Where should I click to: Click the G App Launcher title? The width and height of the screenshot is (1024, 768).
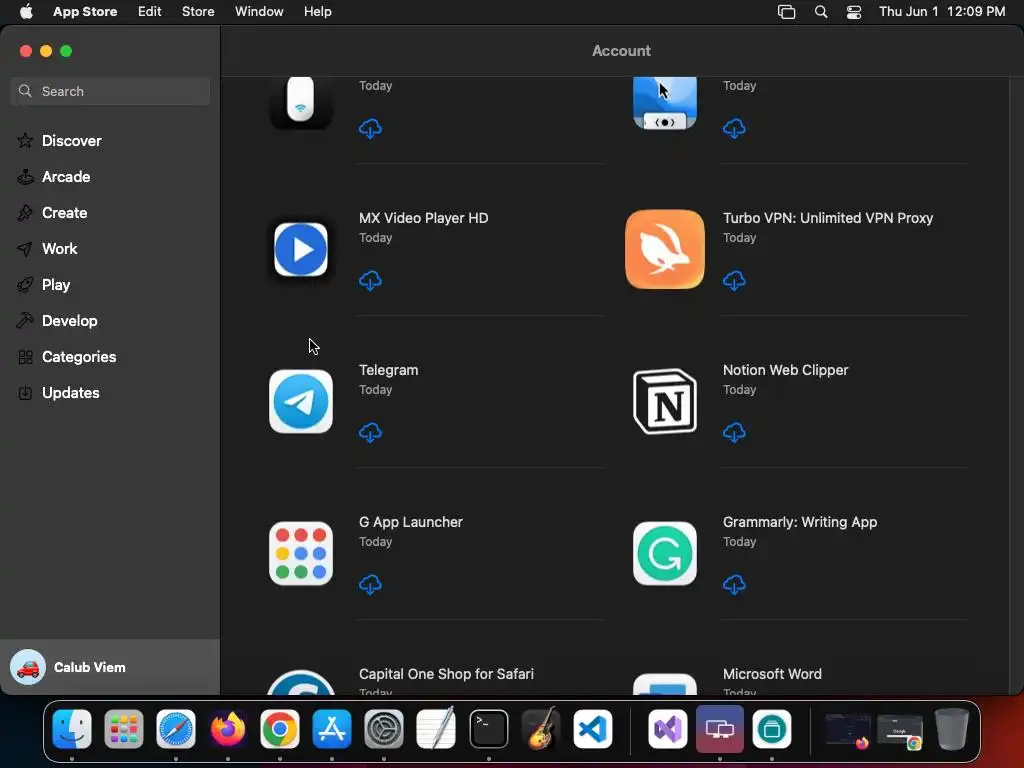click(x=411, y=522)
